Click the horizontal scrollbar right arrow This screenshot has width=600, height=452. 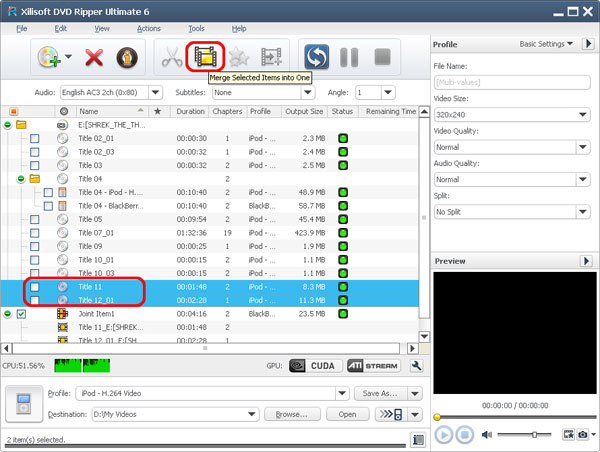(x=412, y=348)
